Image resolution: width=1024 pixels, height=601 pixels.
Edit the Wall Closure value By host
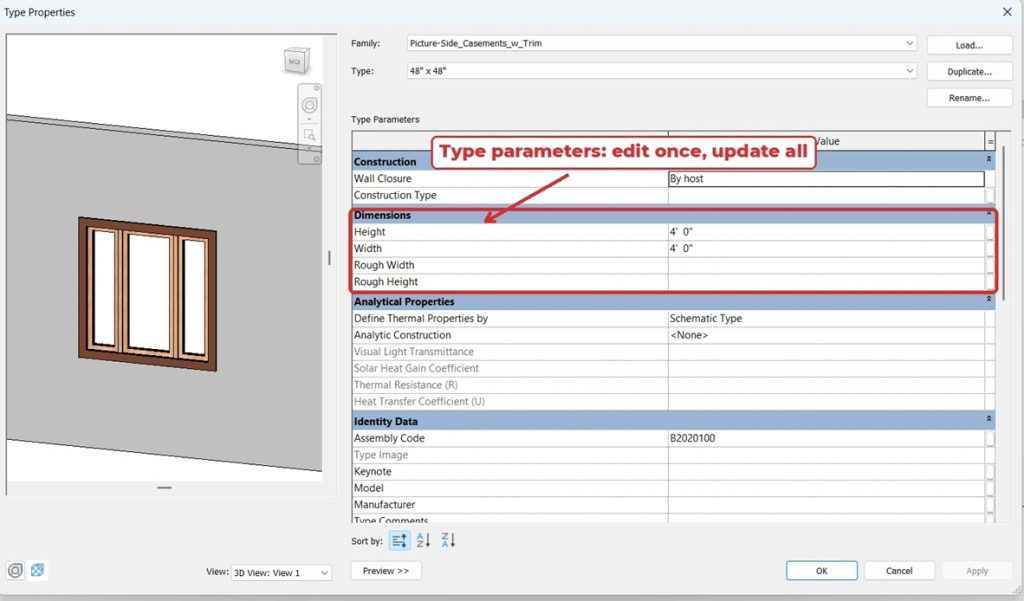[826, 178]
